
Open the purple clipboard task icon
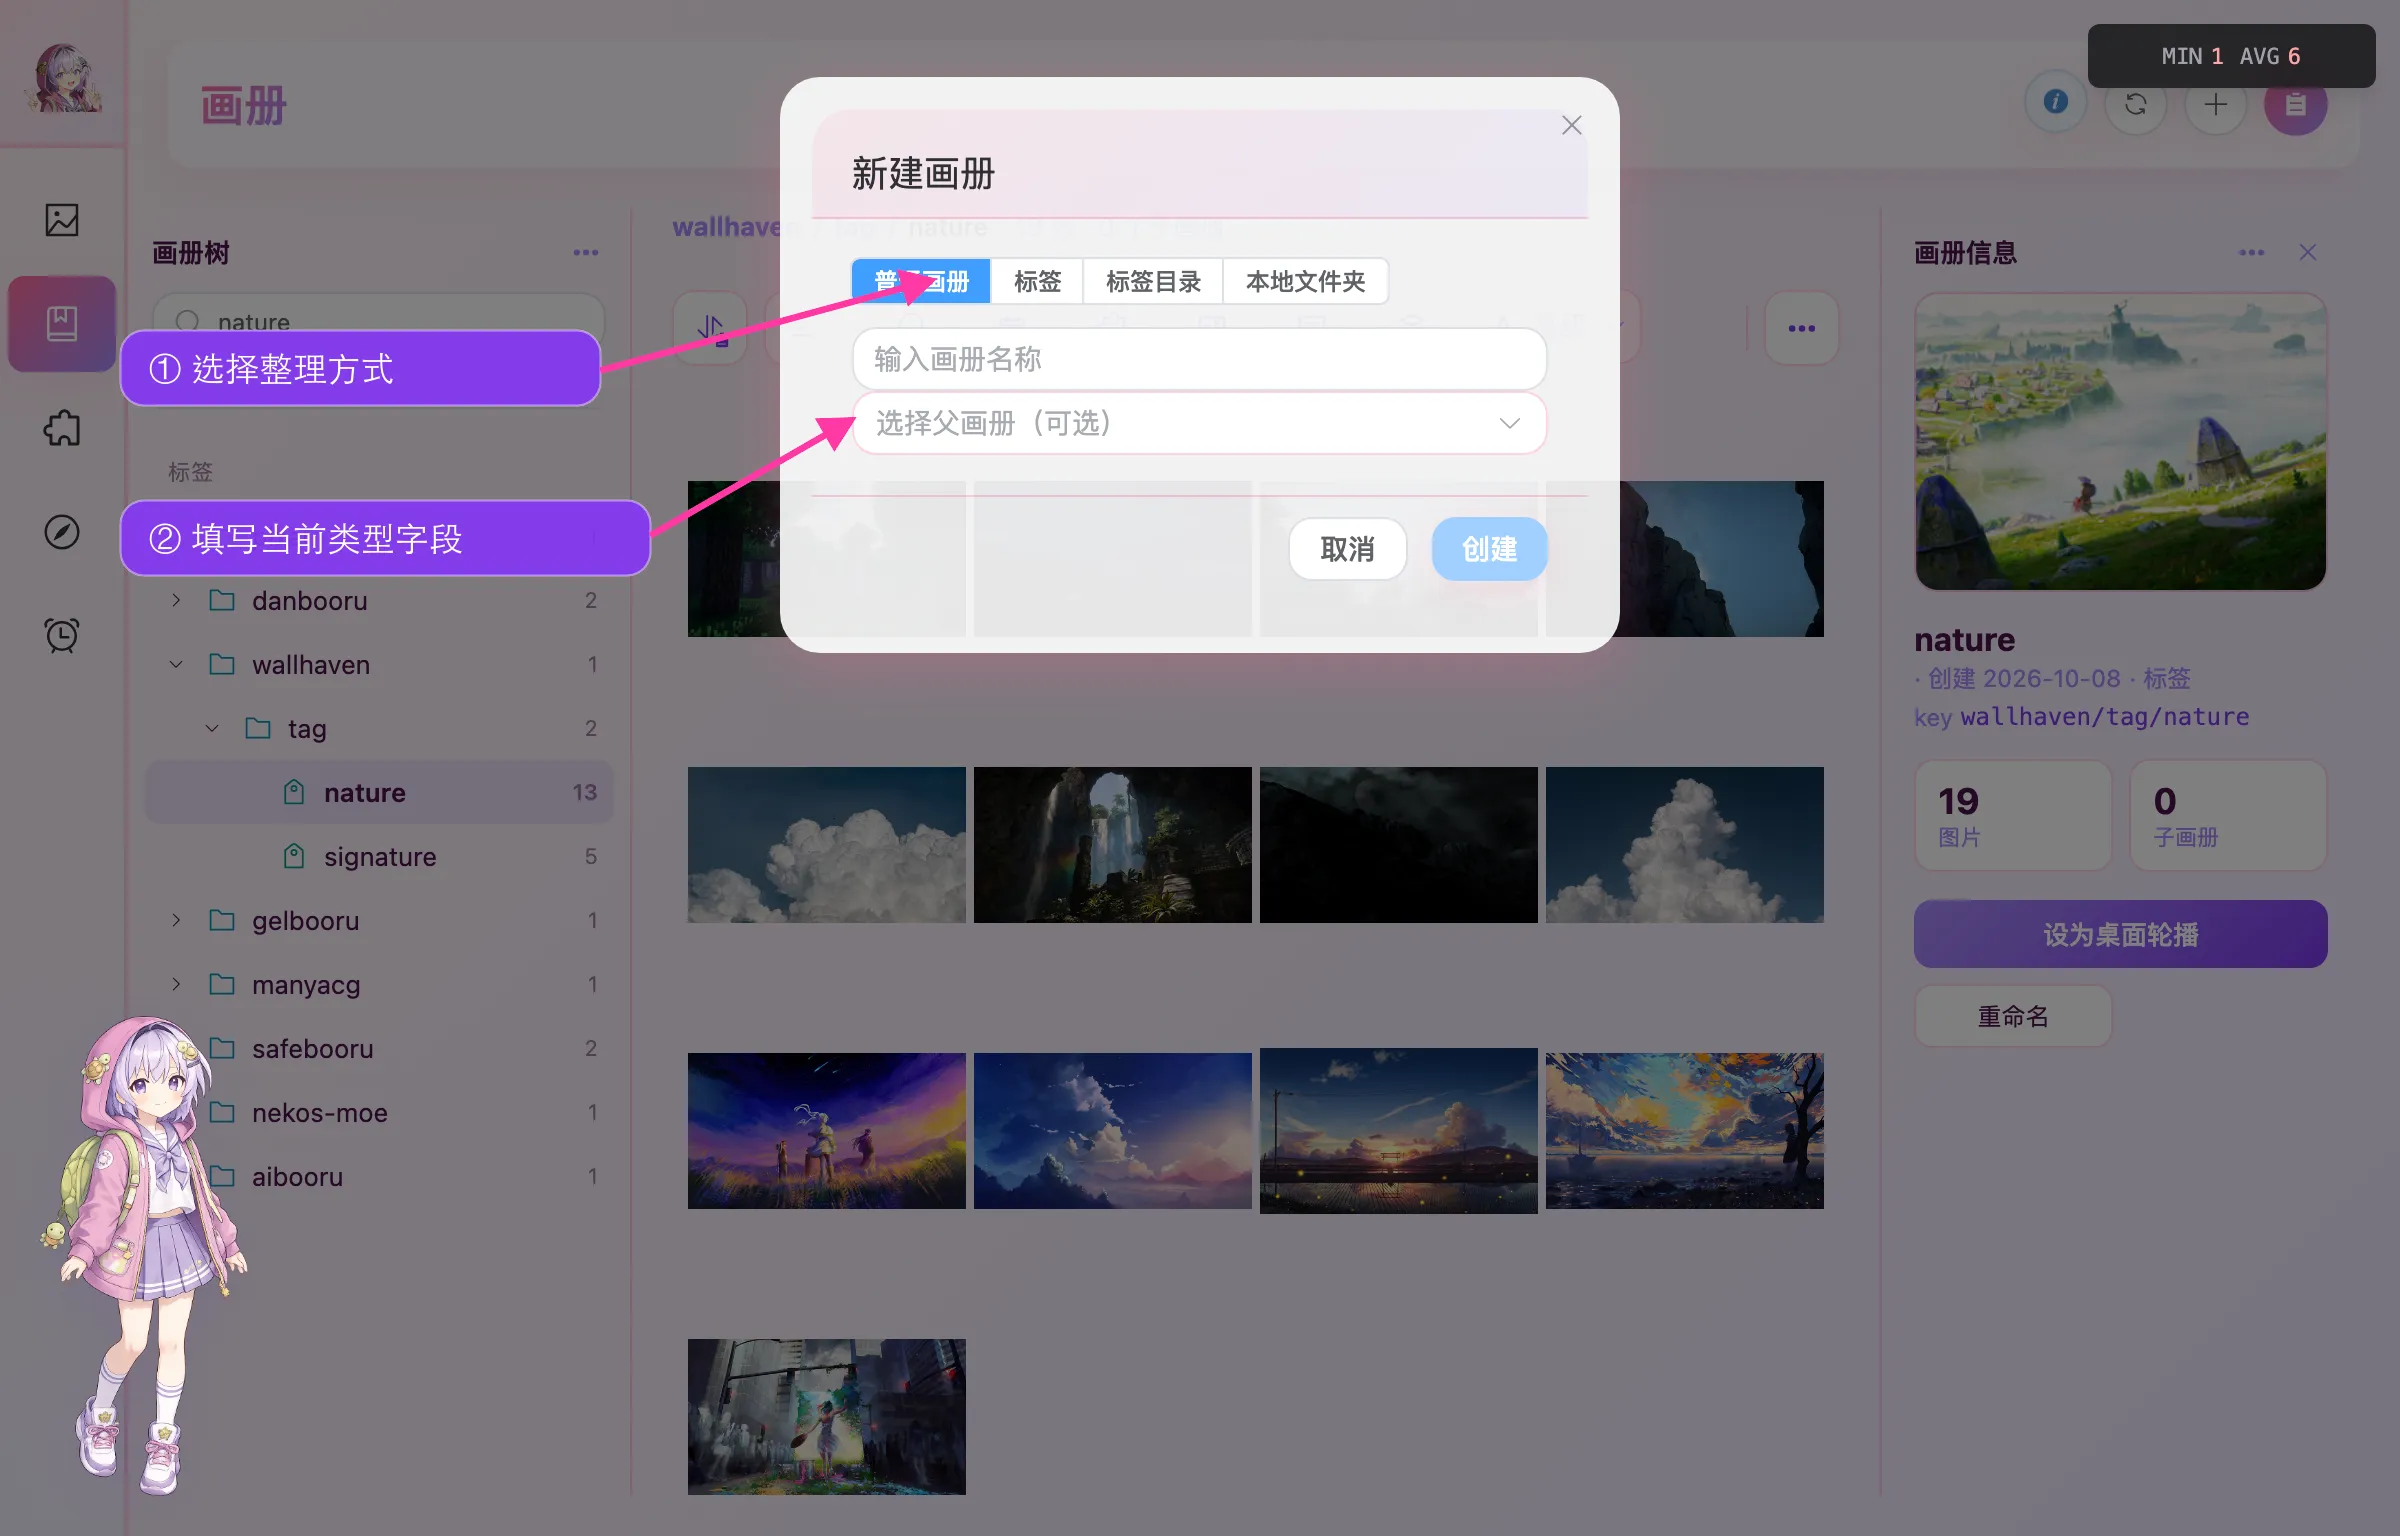tap(2296, 104)
